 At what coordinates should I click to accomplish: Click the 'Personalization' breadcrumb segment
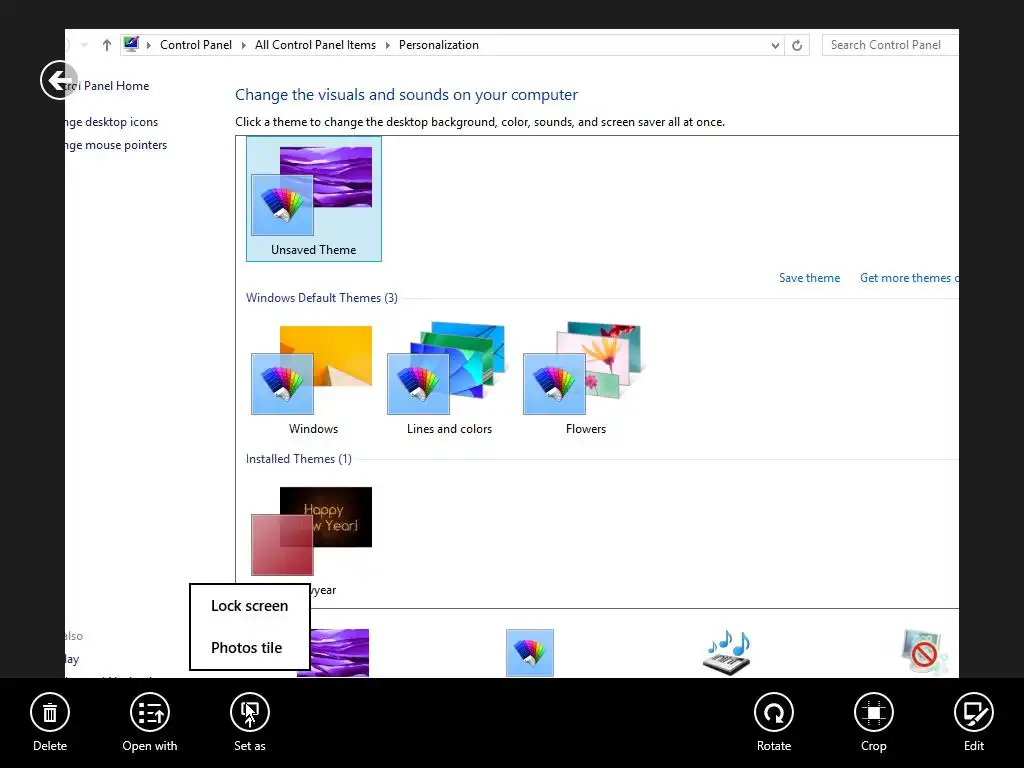439,45
